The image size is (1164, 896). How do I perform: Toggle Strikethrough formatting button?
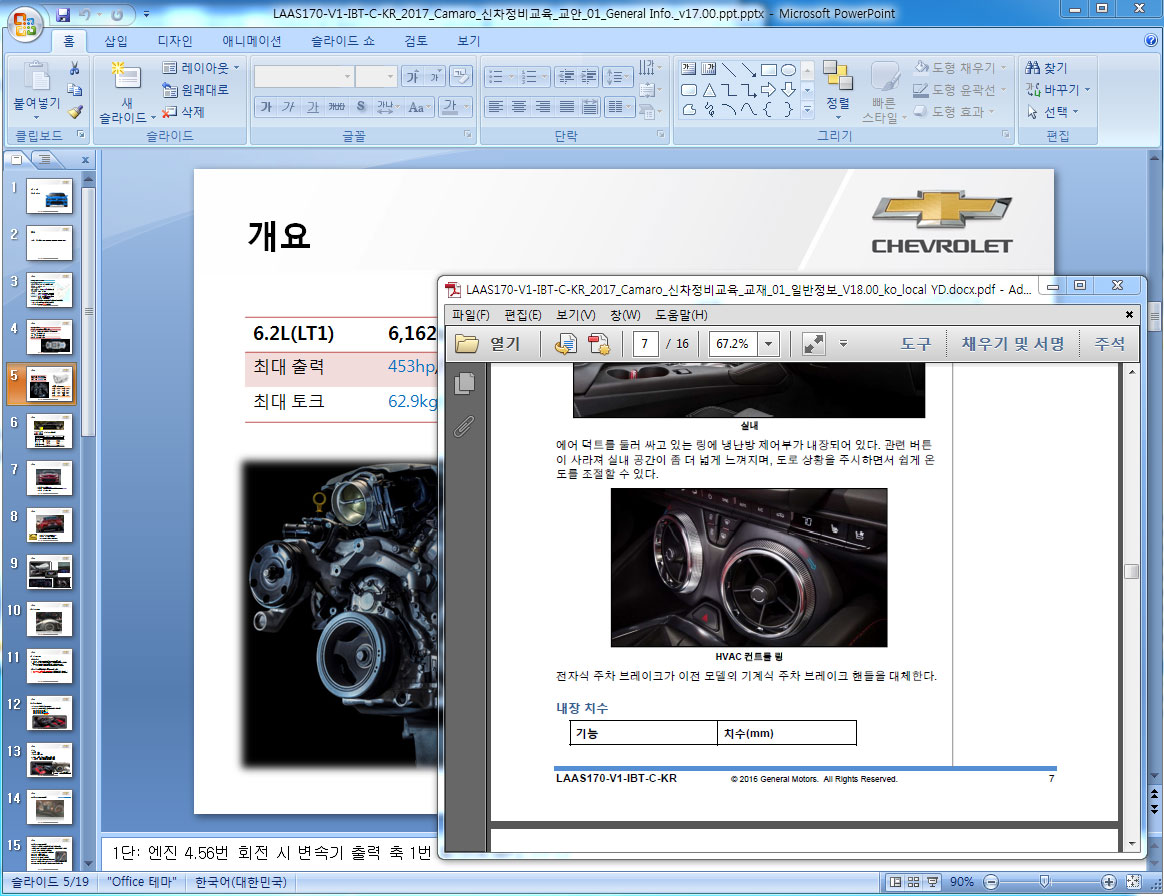click(337, 107)
